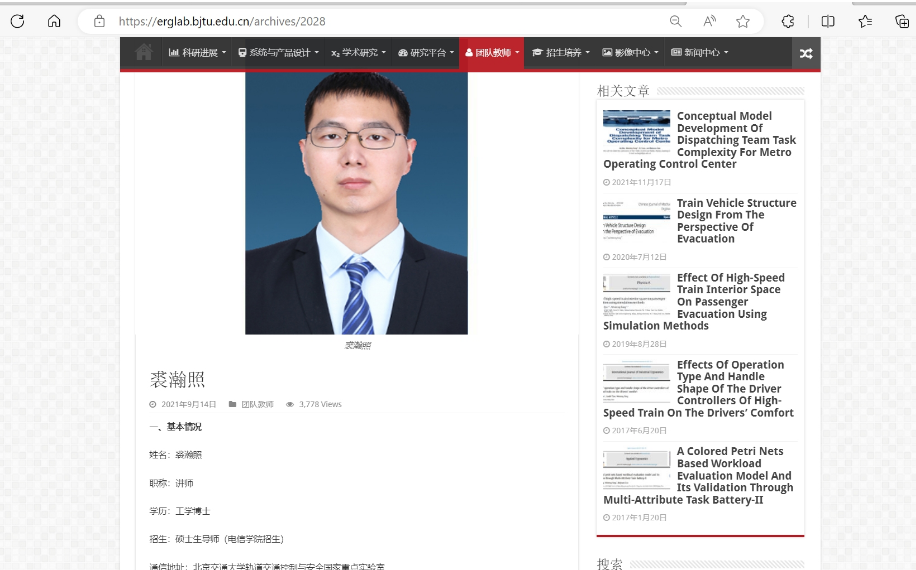Click the browser home icon

(54, 21)
